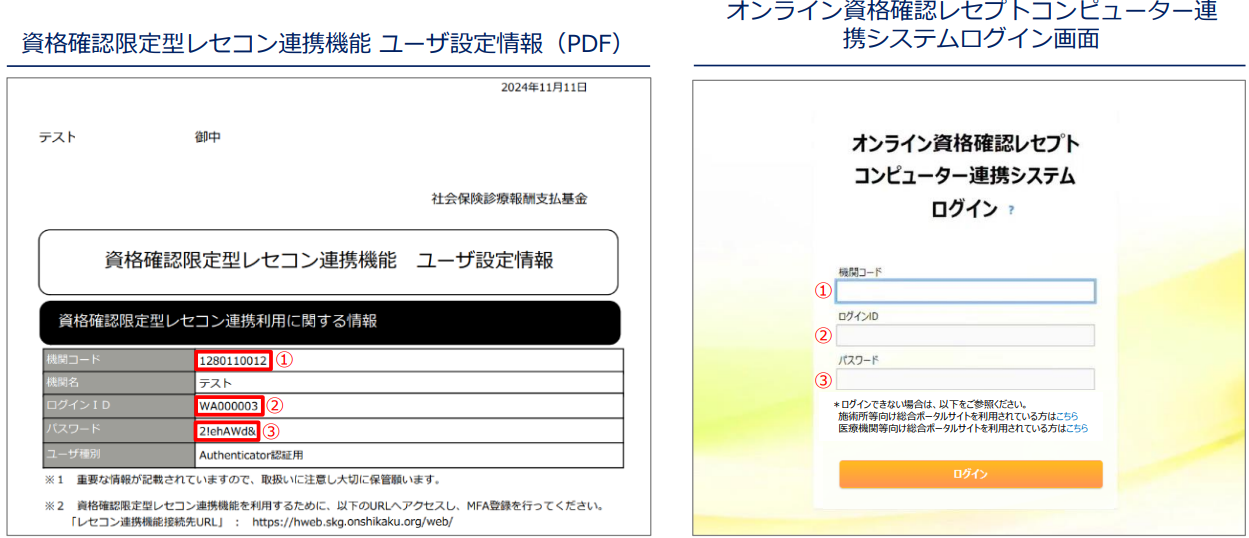
Task: Click into the パスワード input box
Action: [x=965, y=379]
